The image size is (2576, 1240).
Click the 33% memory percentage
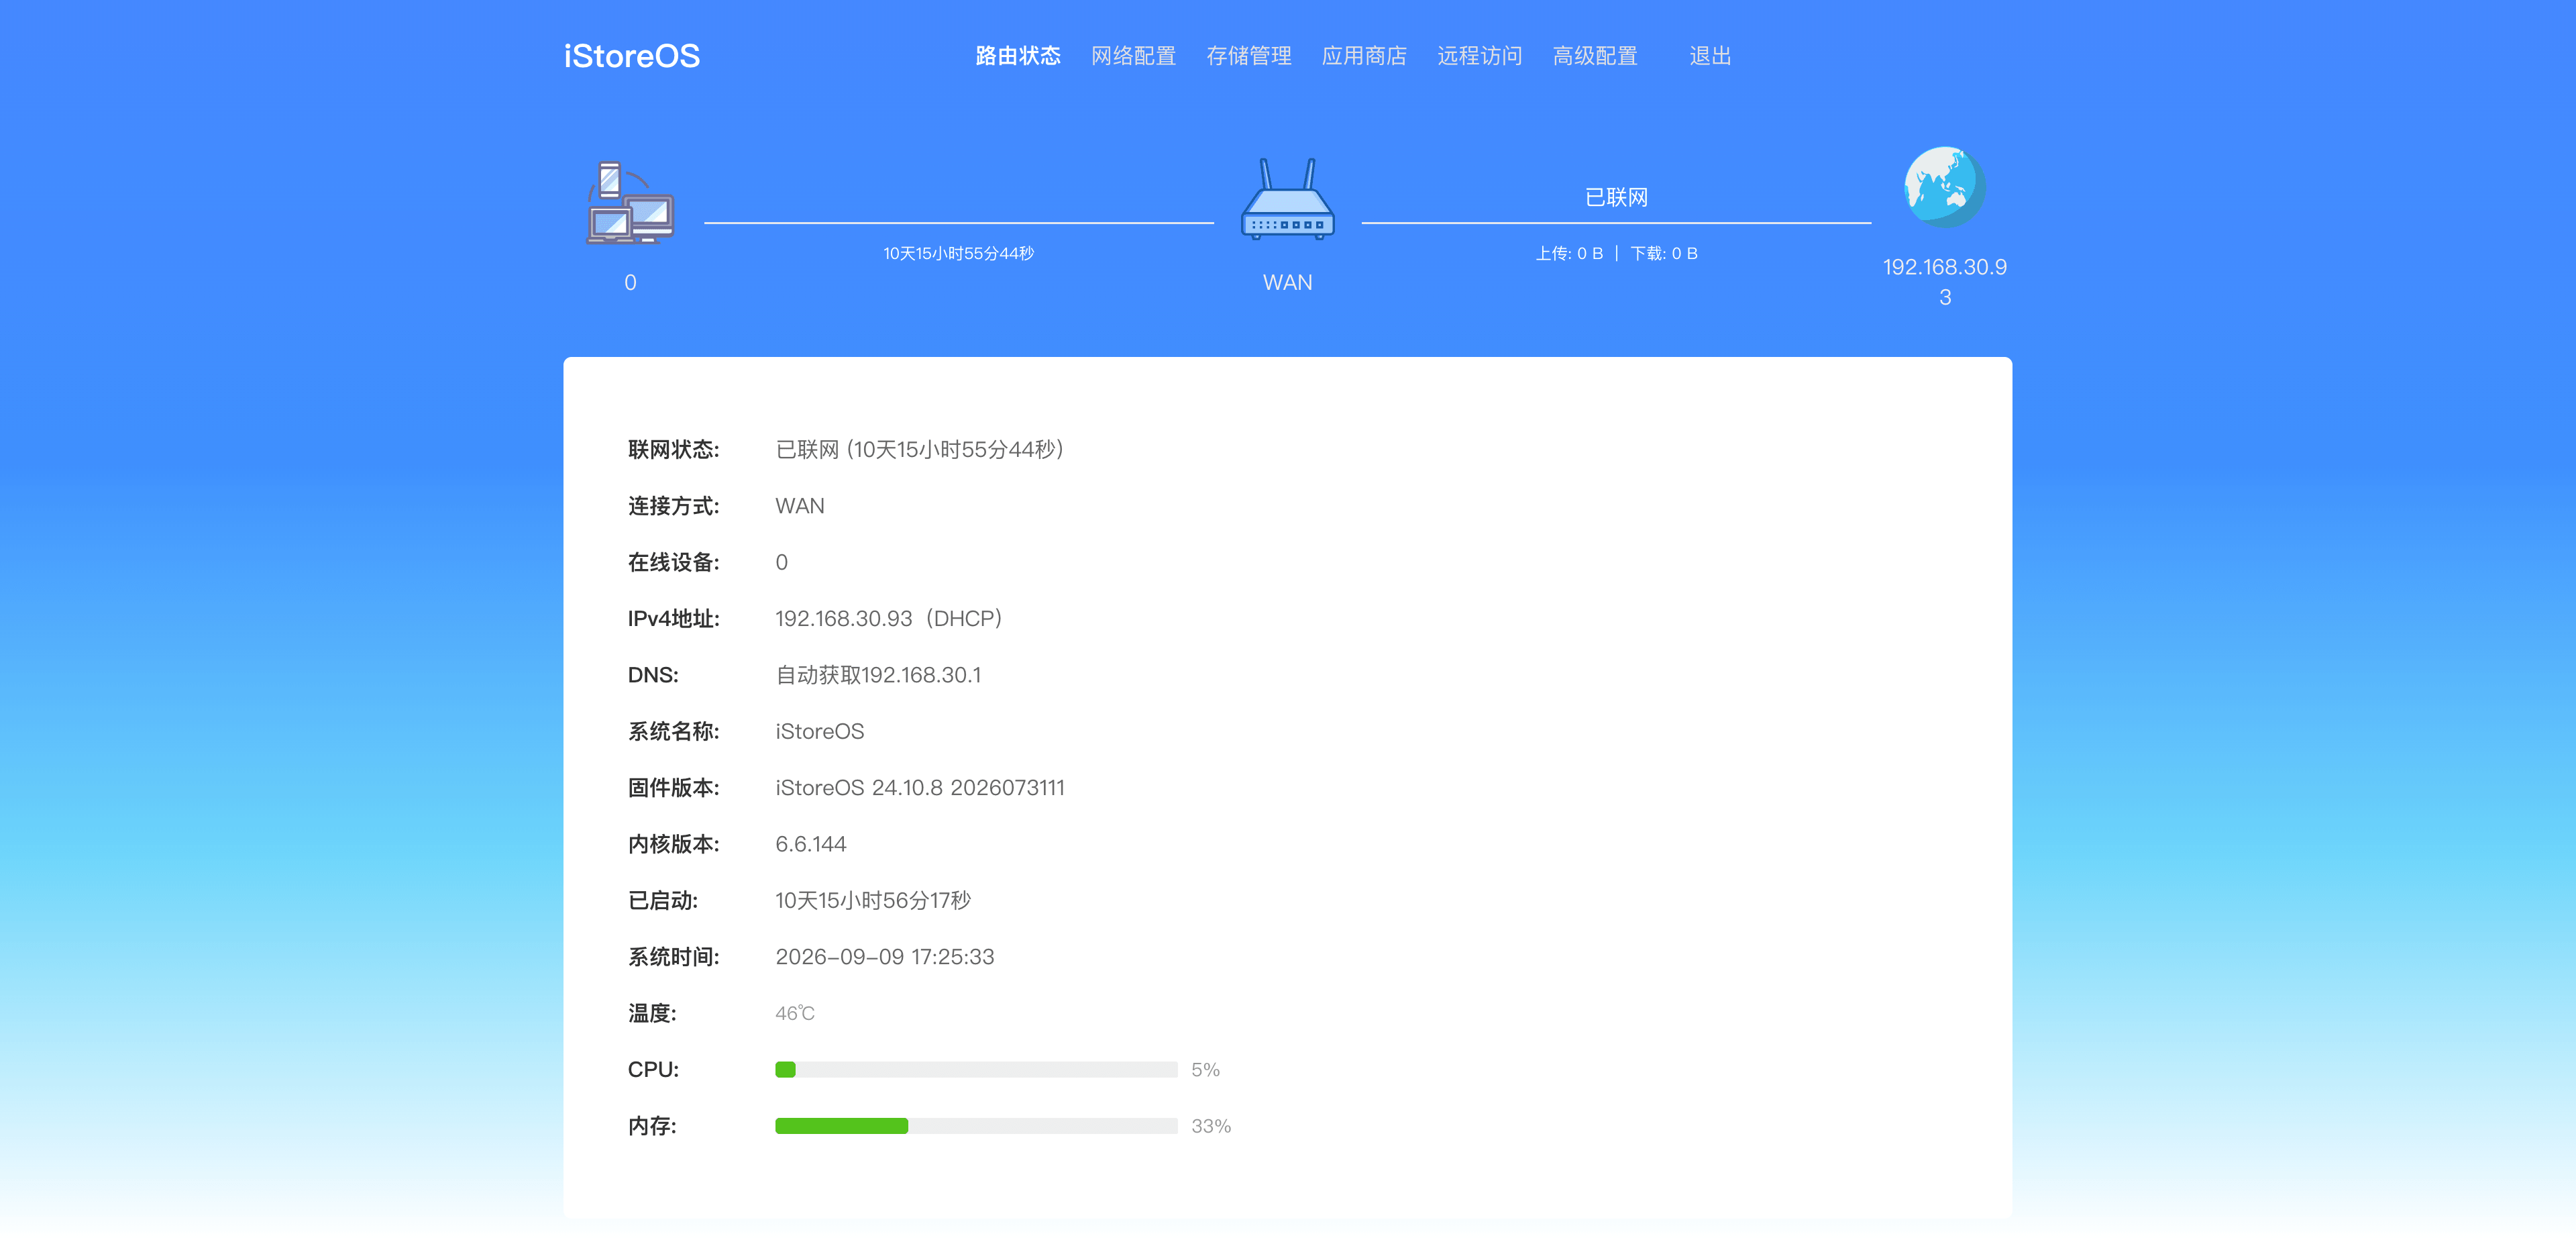[1211, 1126]
